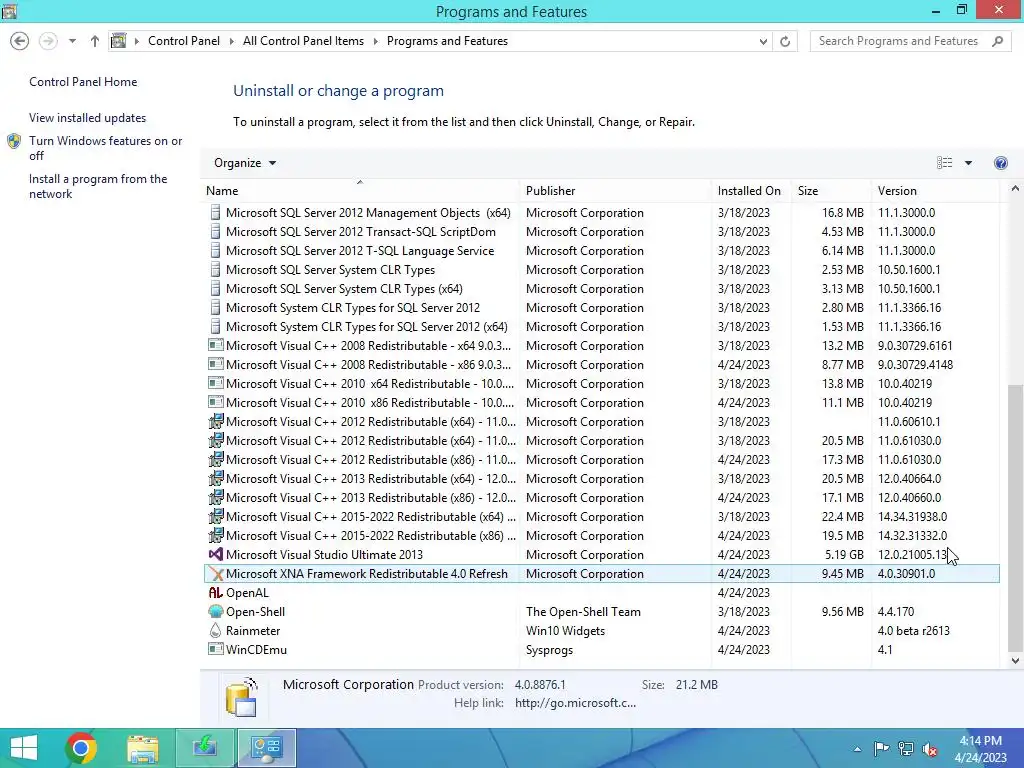Open the recent locations dropdown arrow

click(x=72, y=41)
